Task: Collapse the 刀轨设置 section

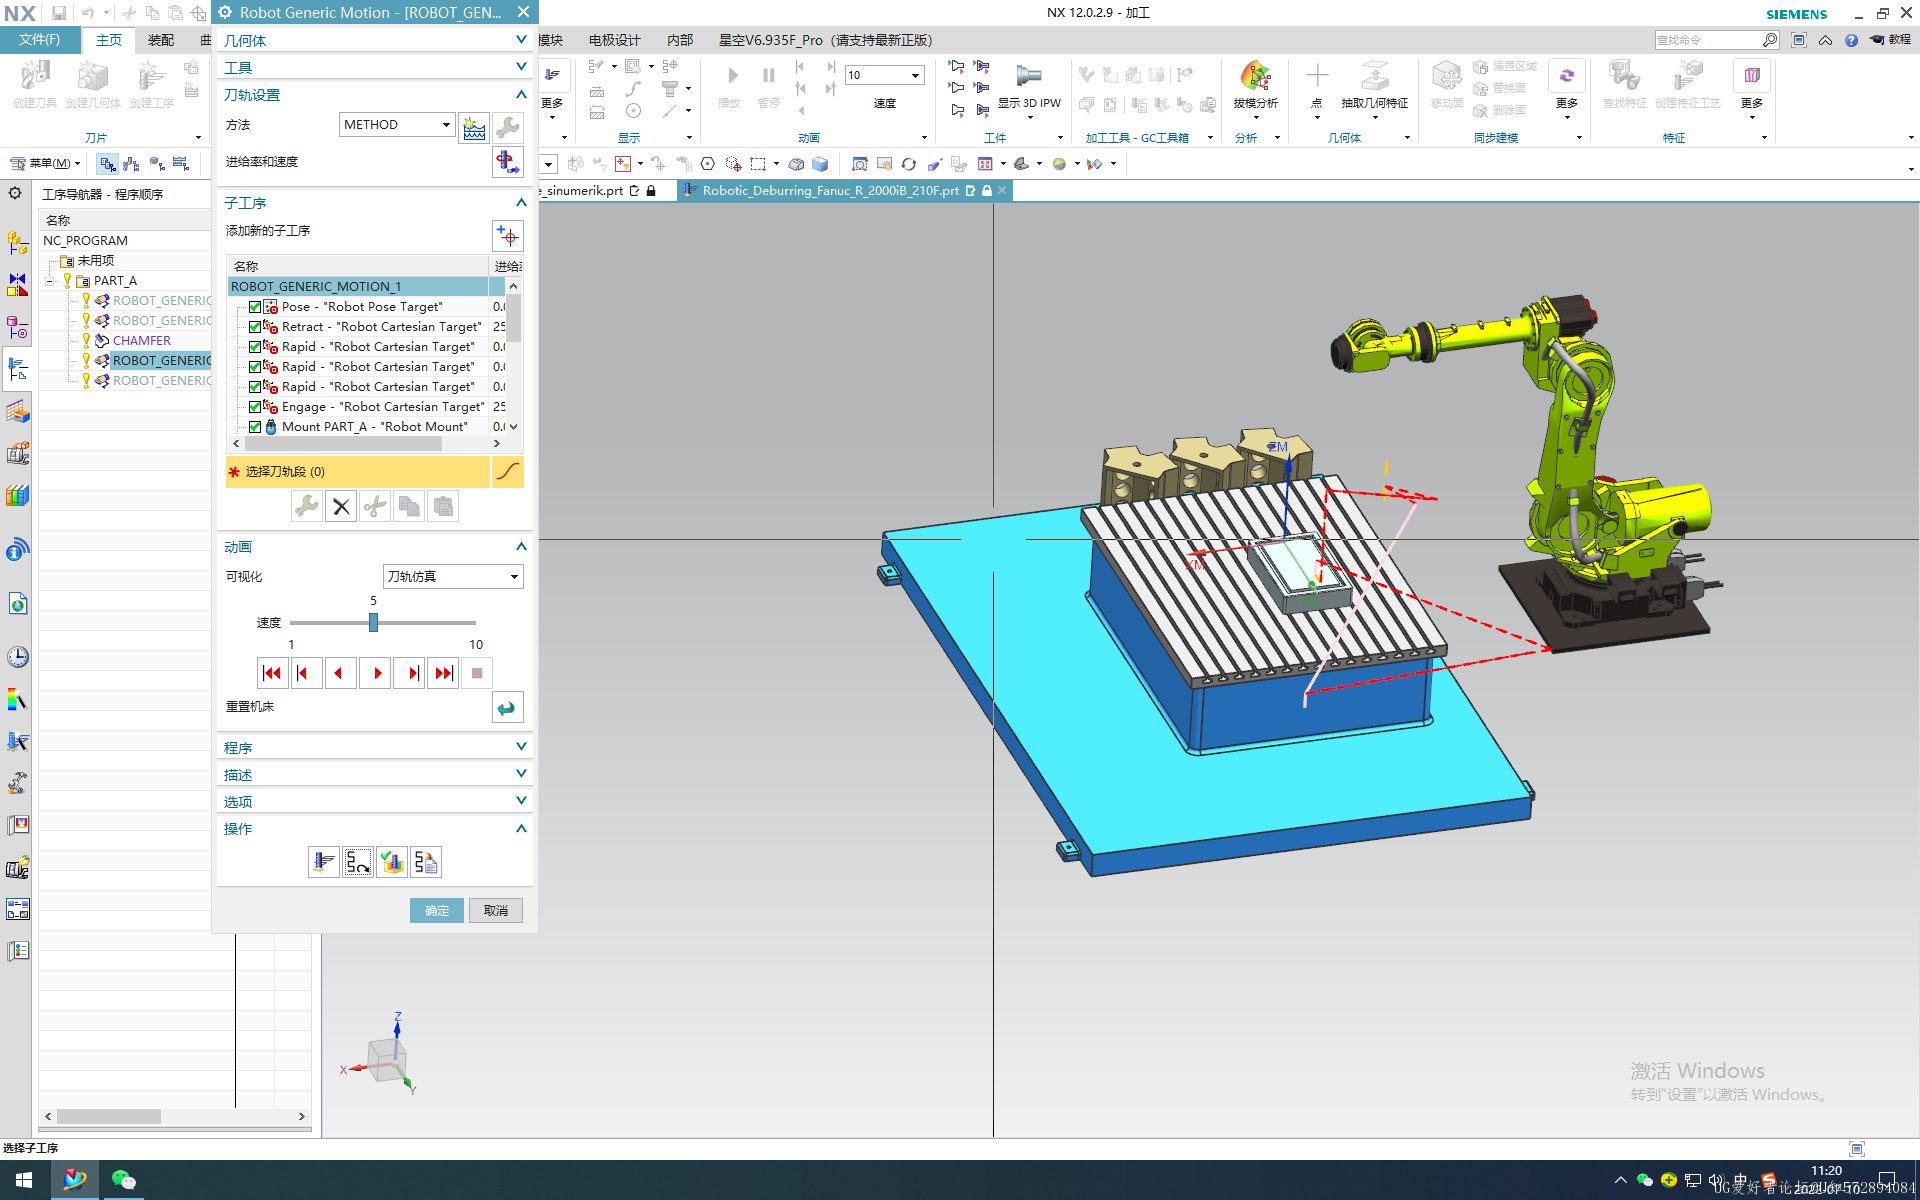Action: [374, 94]
